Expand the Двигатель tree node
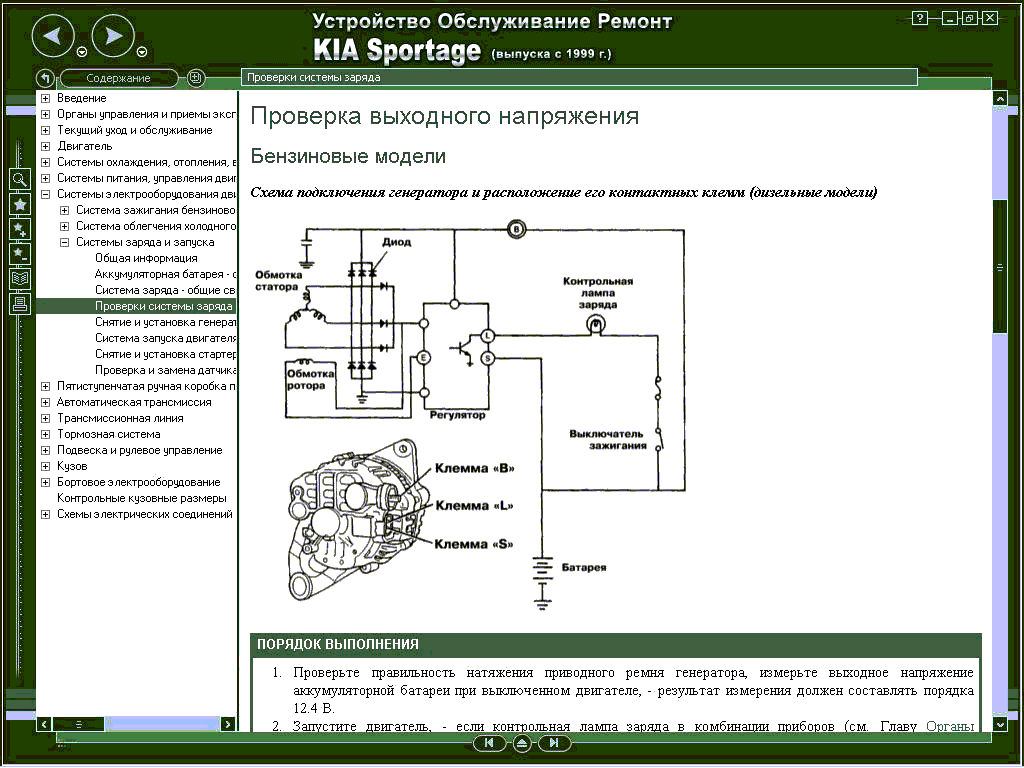This screenshot has height=768, width=1024. 46,146
